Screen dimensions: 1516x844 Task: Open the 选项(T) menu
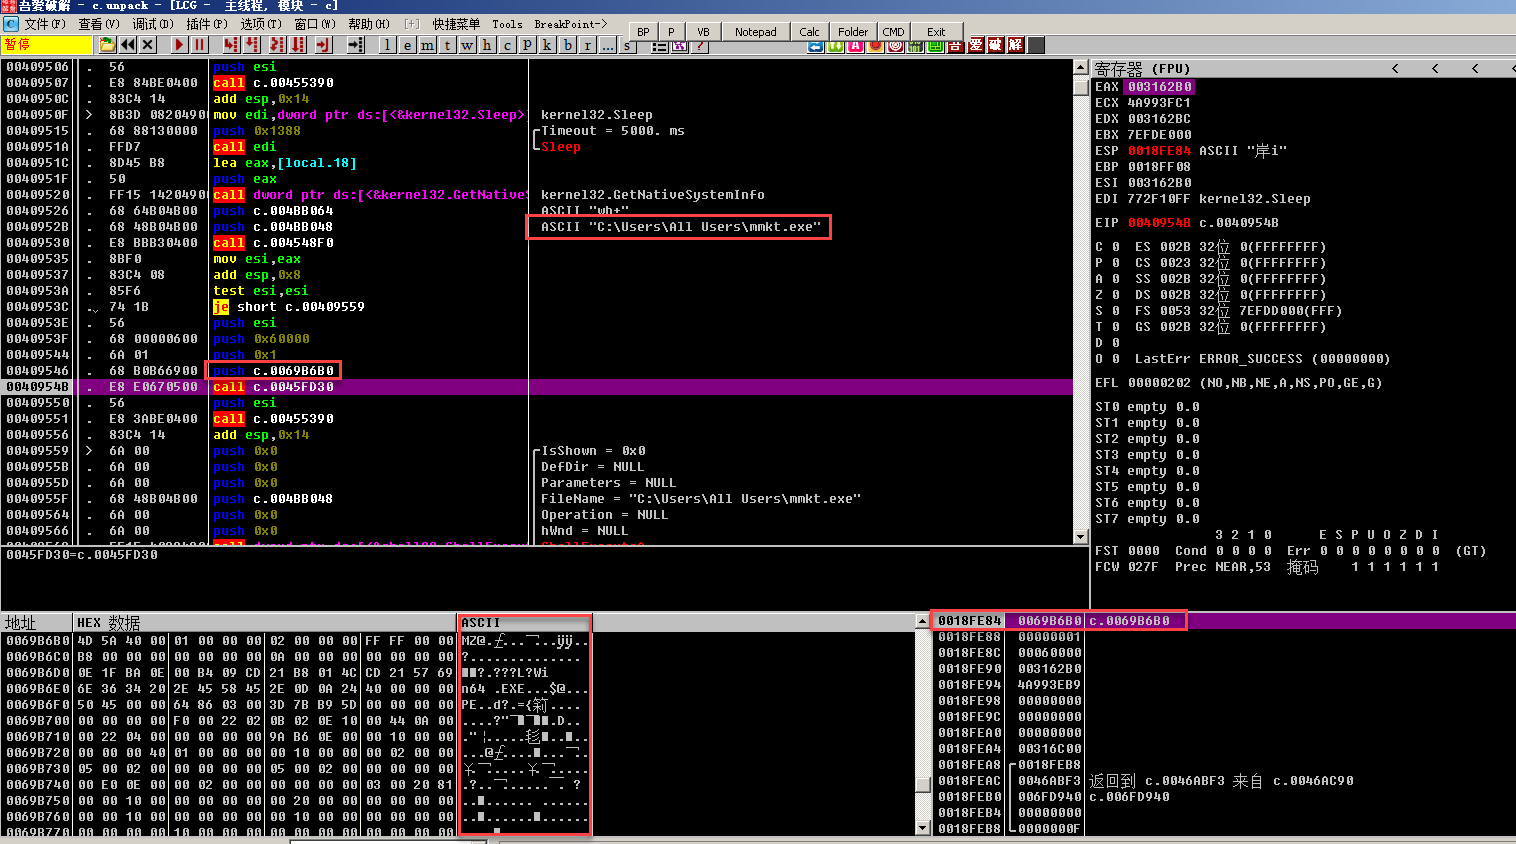click(260, 24)
